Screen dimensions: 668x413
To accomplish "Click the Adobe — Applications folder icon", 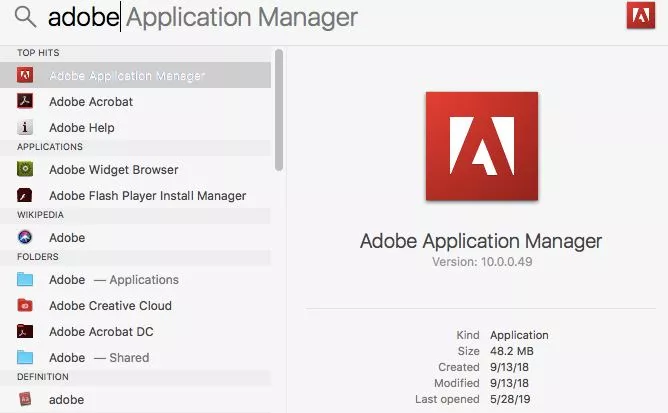I will click(25, 280).
